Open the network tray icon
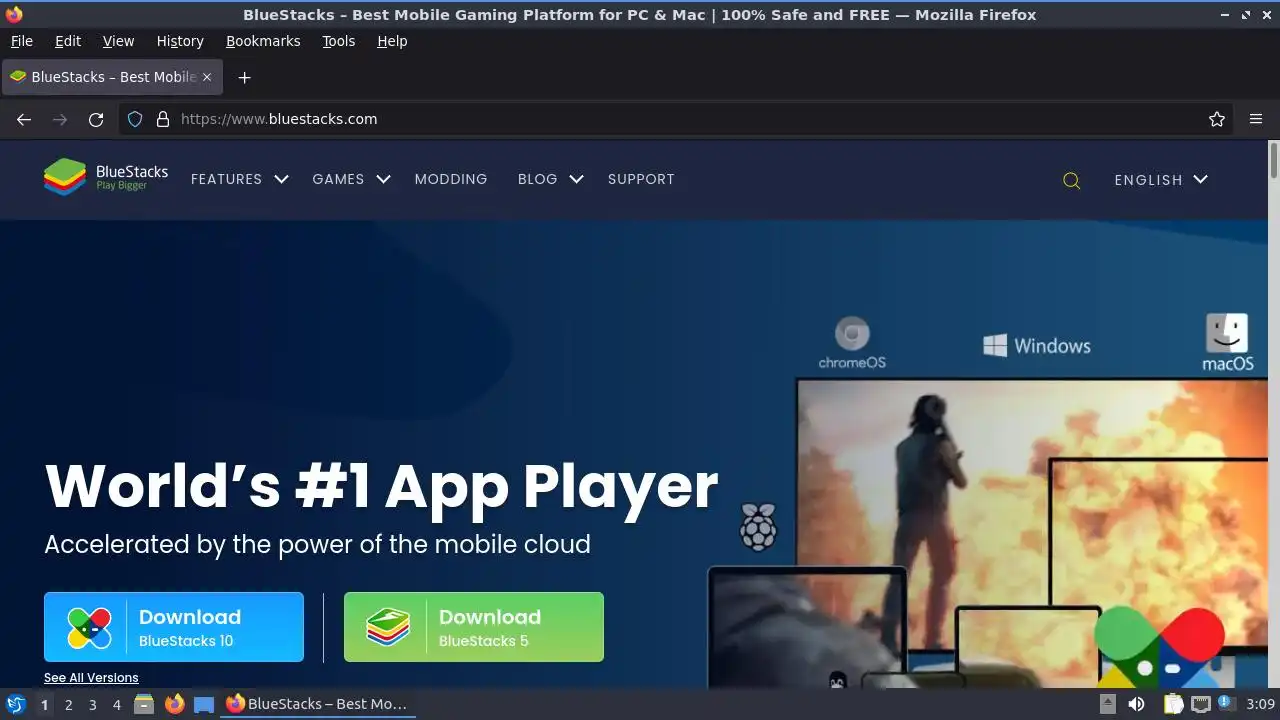 [1201, 704]
